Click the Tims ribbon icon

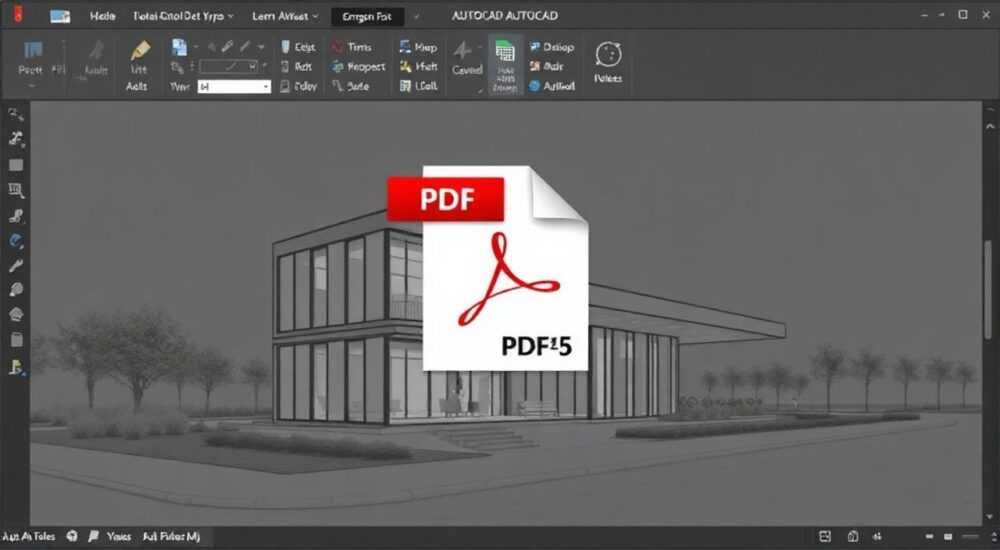click(x=338, y=47)
